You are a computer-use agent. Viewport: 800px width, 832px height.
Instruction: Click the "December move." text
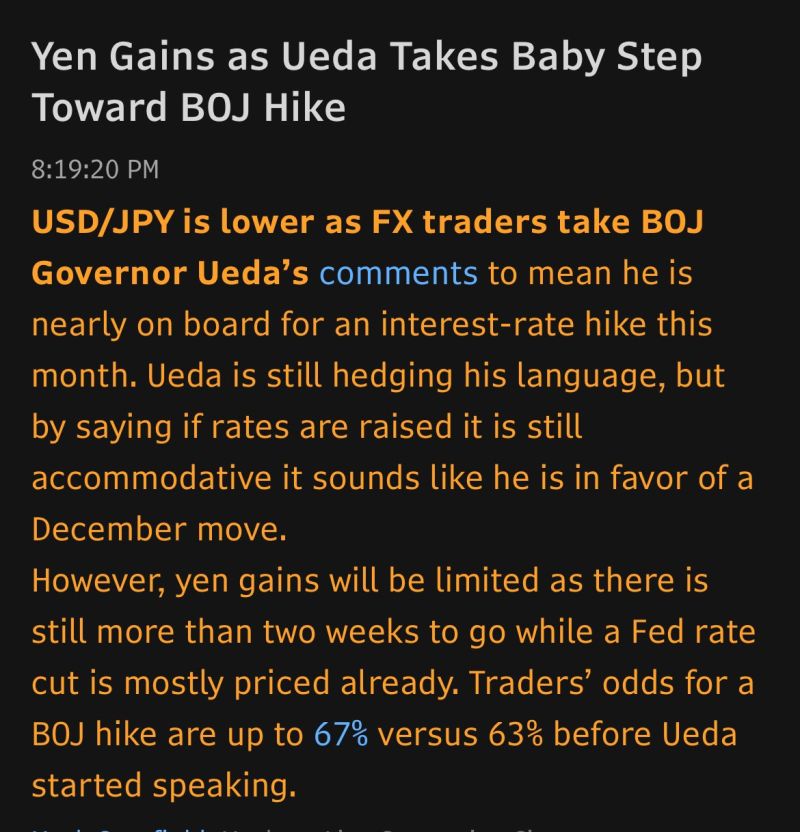[x=159, y=529]
